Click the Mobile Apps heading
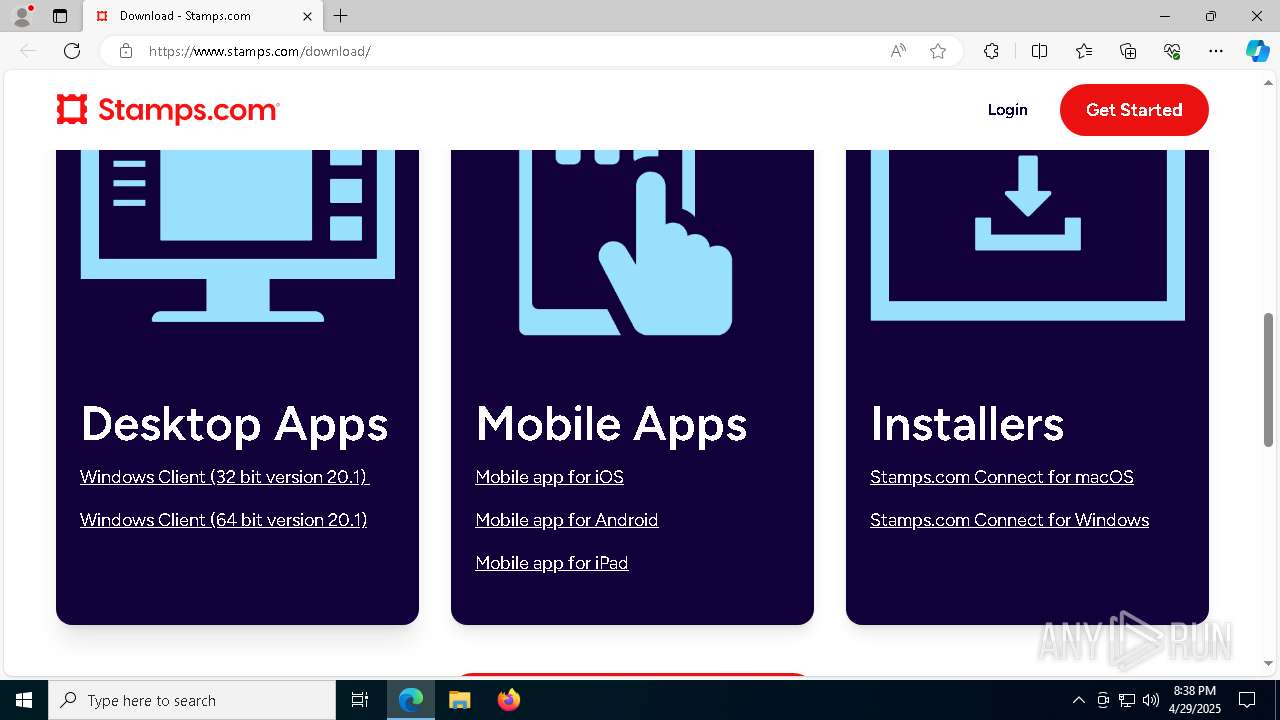 (x=611, y=424)
